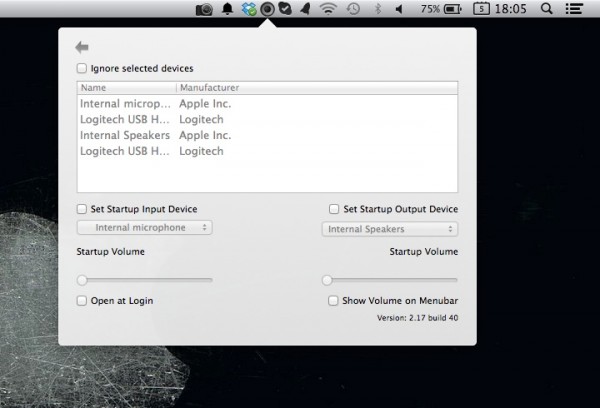
Task: Open the bell notifications menu bar icon
Action: click(228, 8)
